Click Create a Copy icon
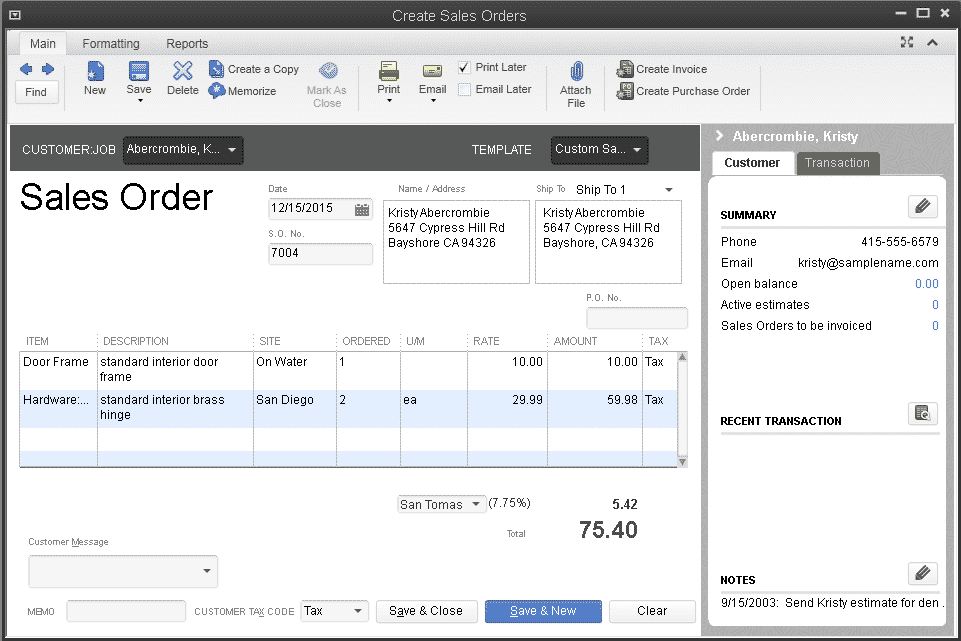This screenshot has width=961, height=641. coord(216,69)
